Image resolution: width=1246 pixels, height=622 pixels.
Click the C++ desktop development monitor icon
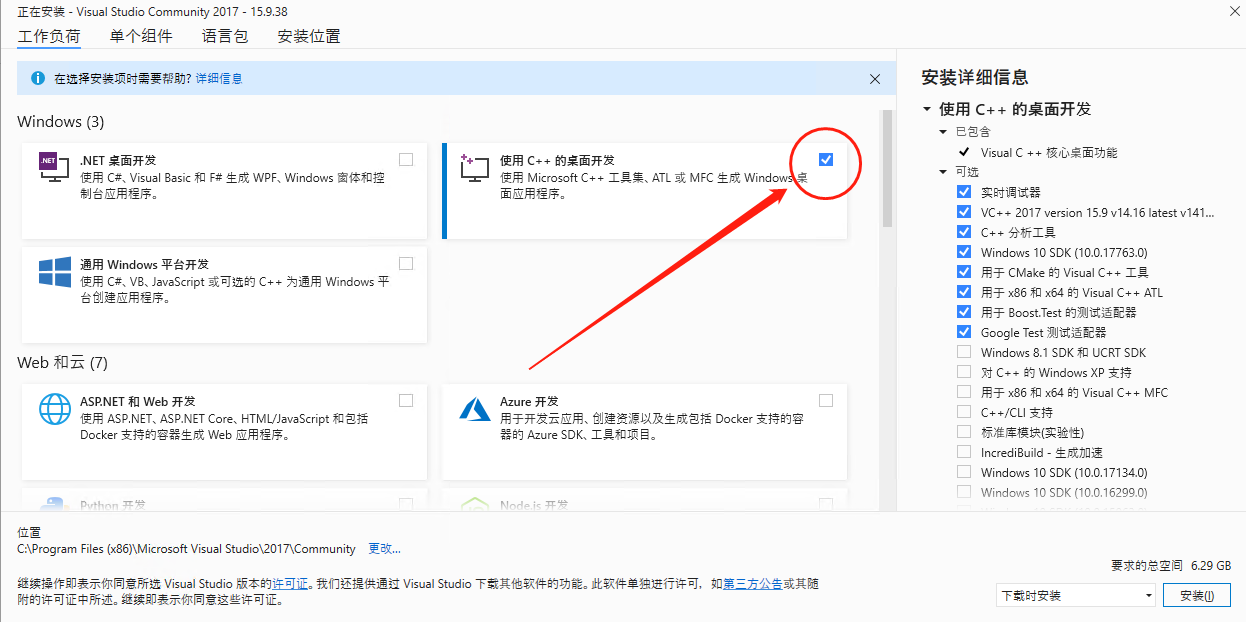pos(474,168)
